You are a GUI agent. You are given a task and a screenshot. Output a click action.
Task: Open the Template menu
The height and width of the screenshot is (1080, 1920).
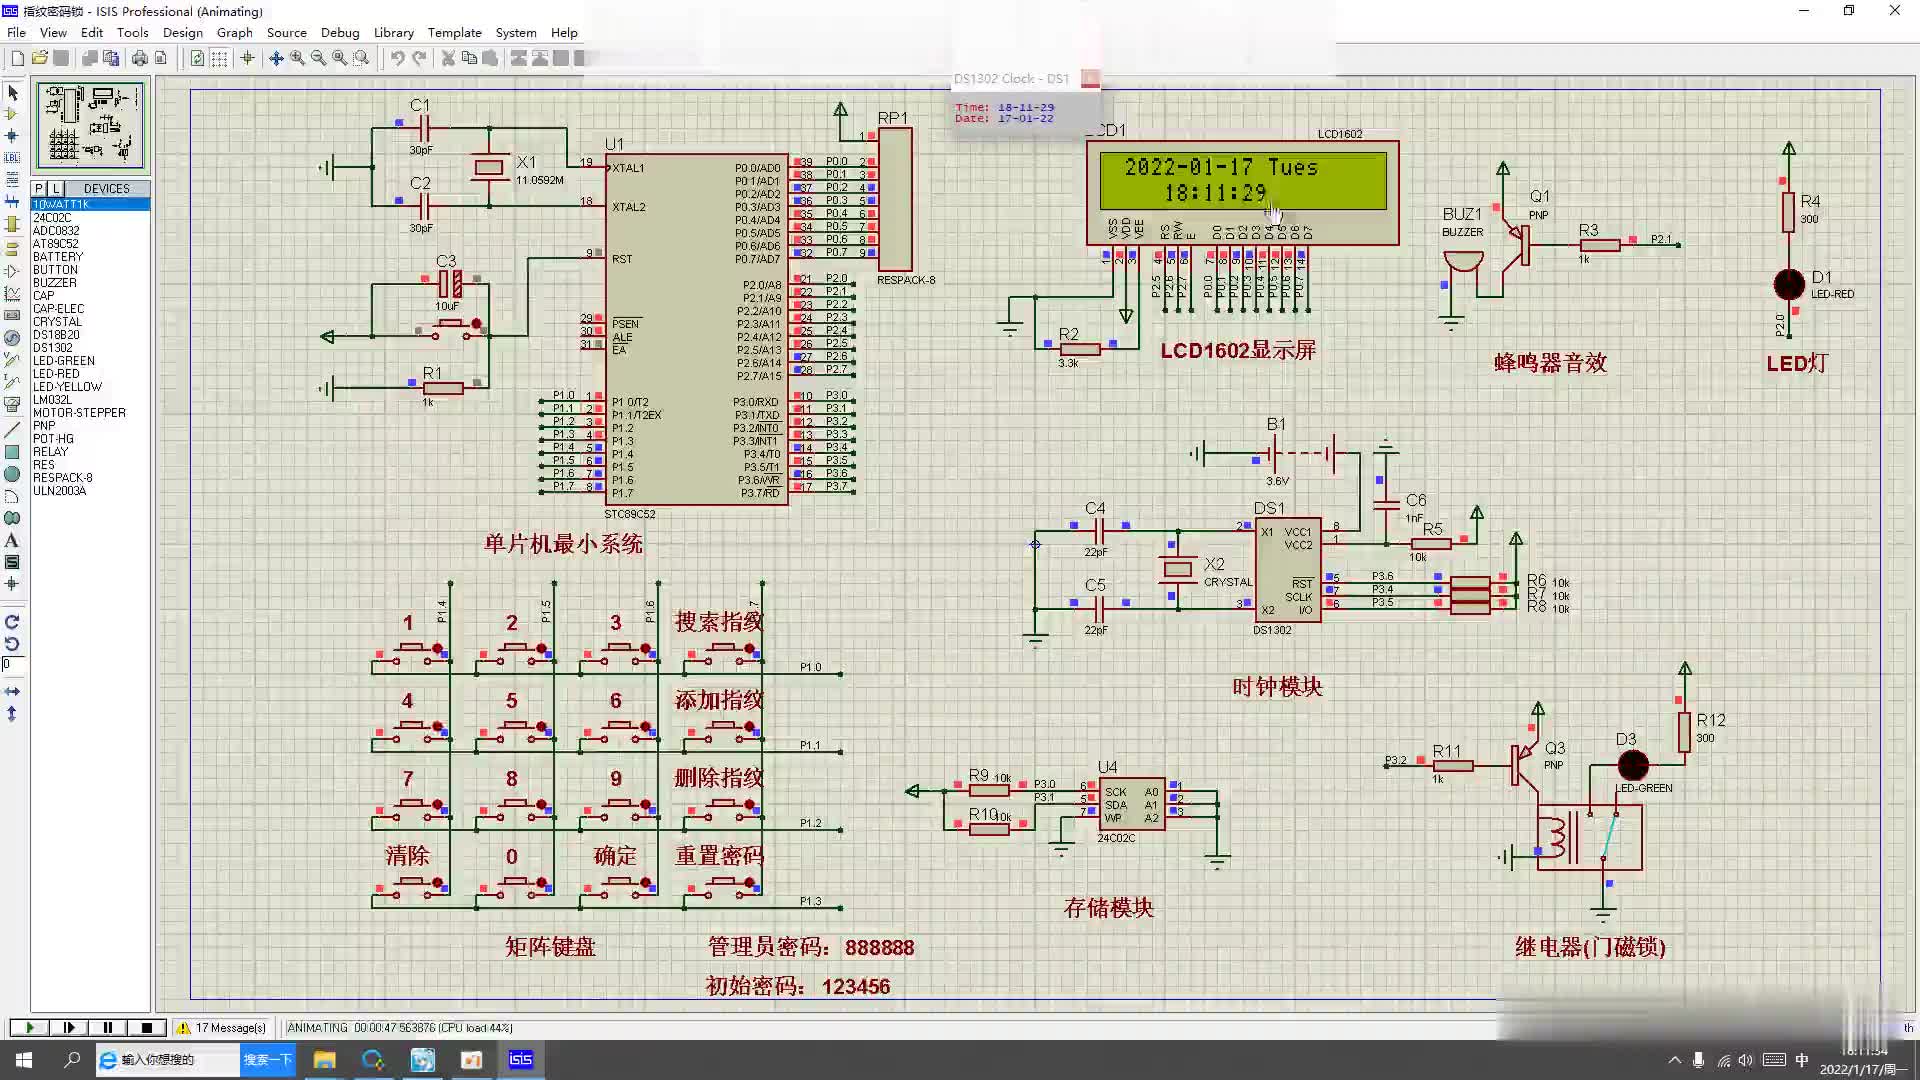point(455,32)
